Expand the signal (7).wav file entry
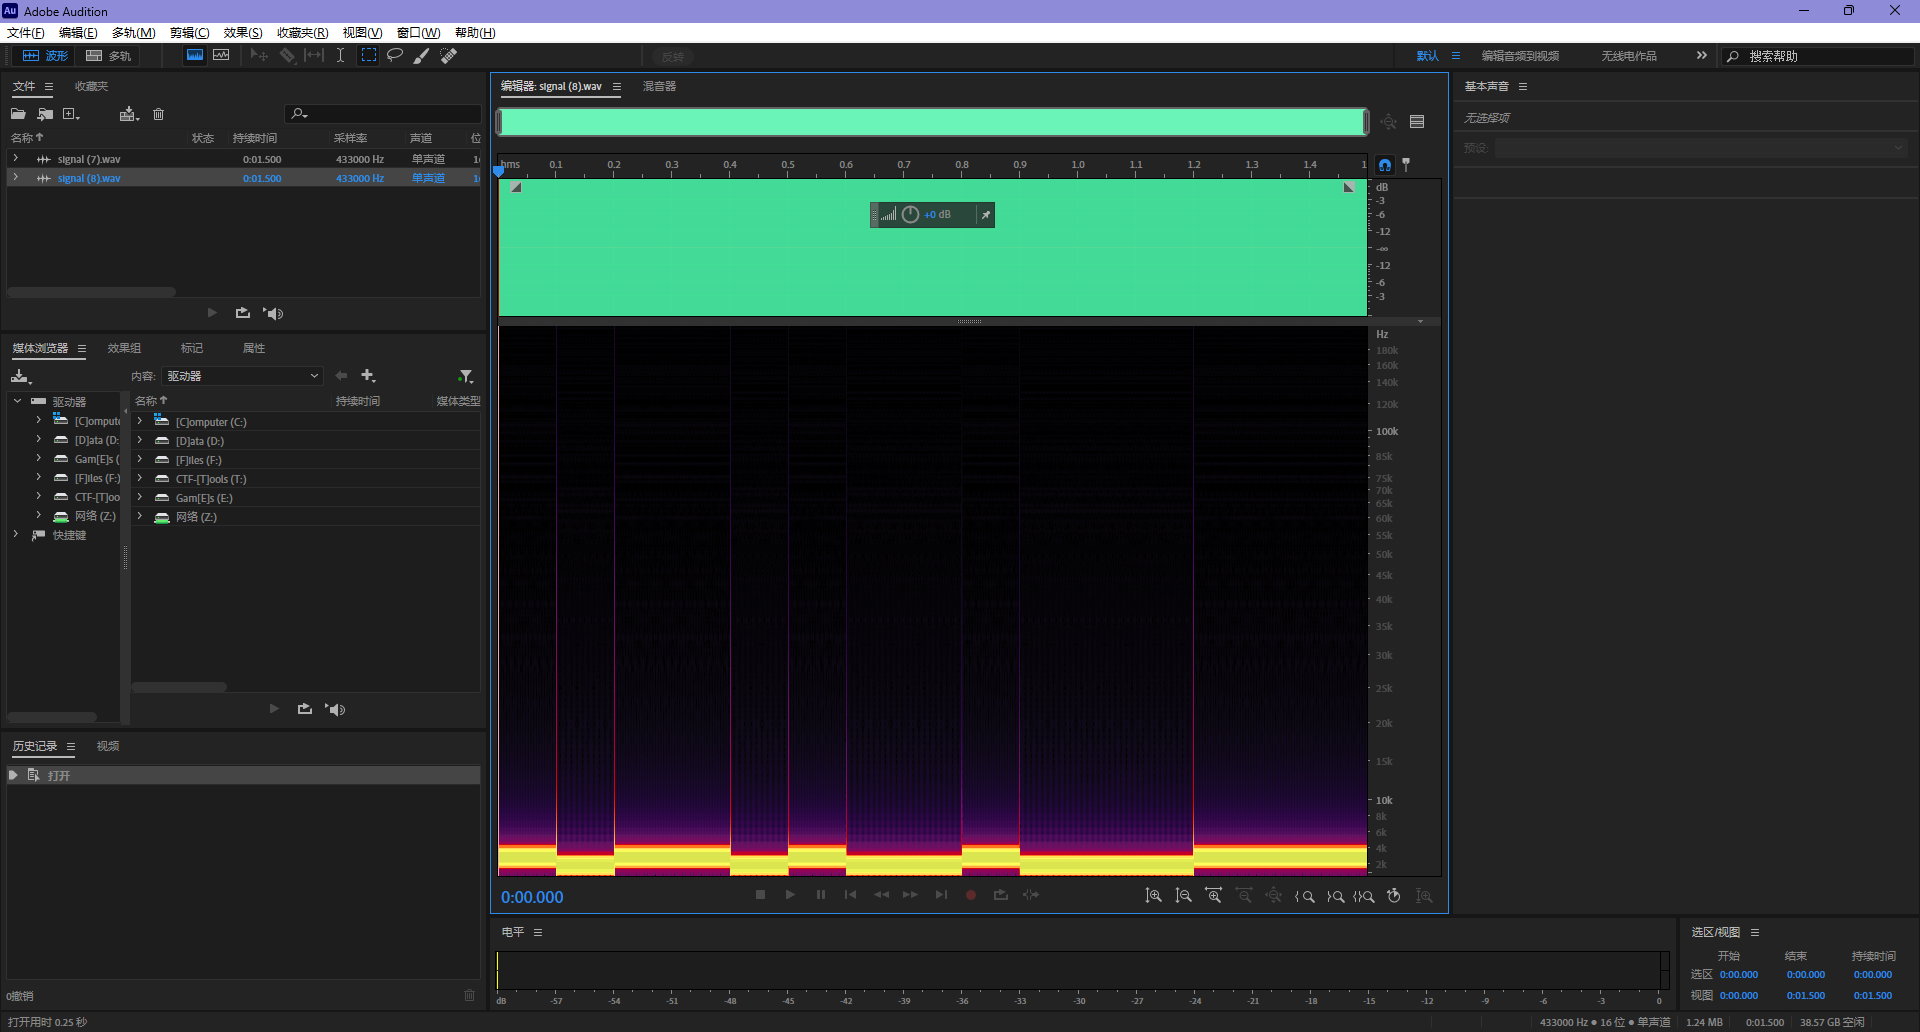 coord(16,159)
